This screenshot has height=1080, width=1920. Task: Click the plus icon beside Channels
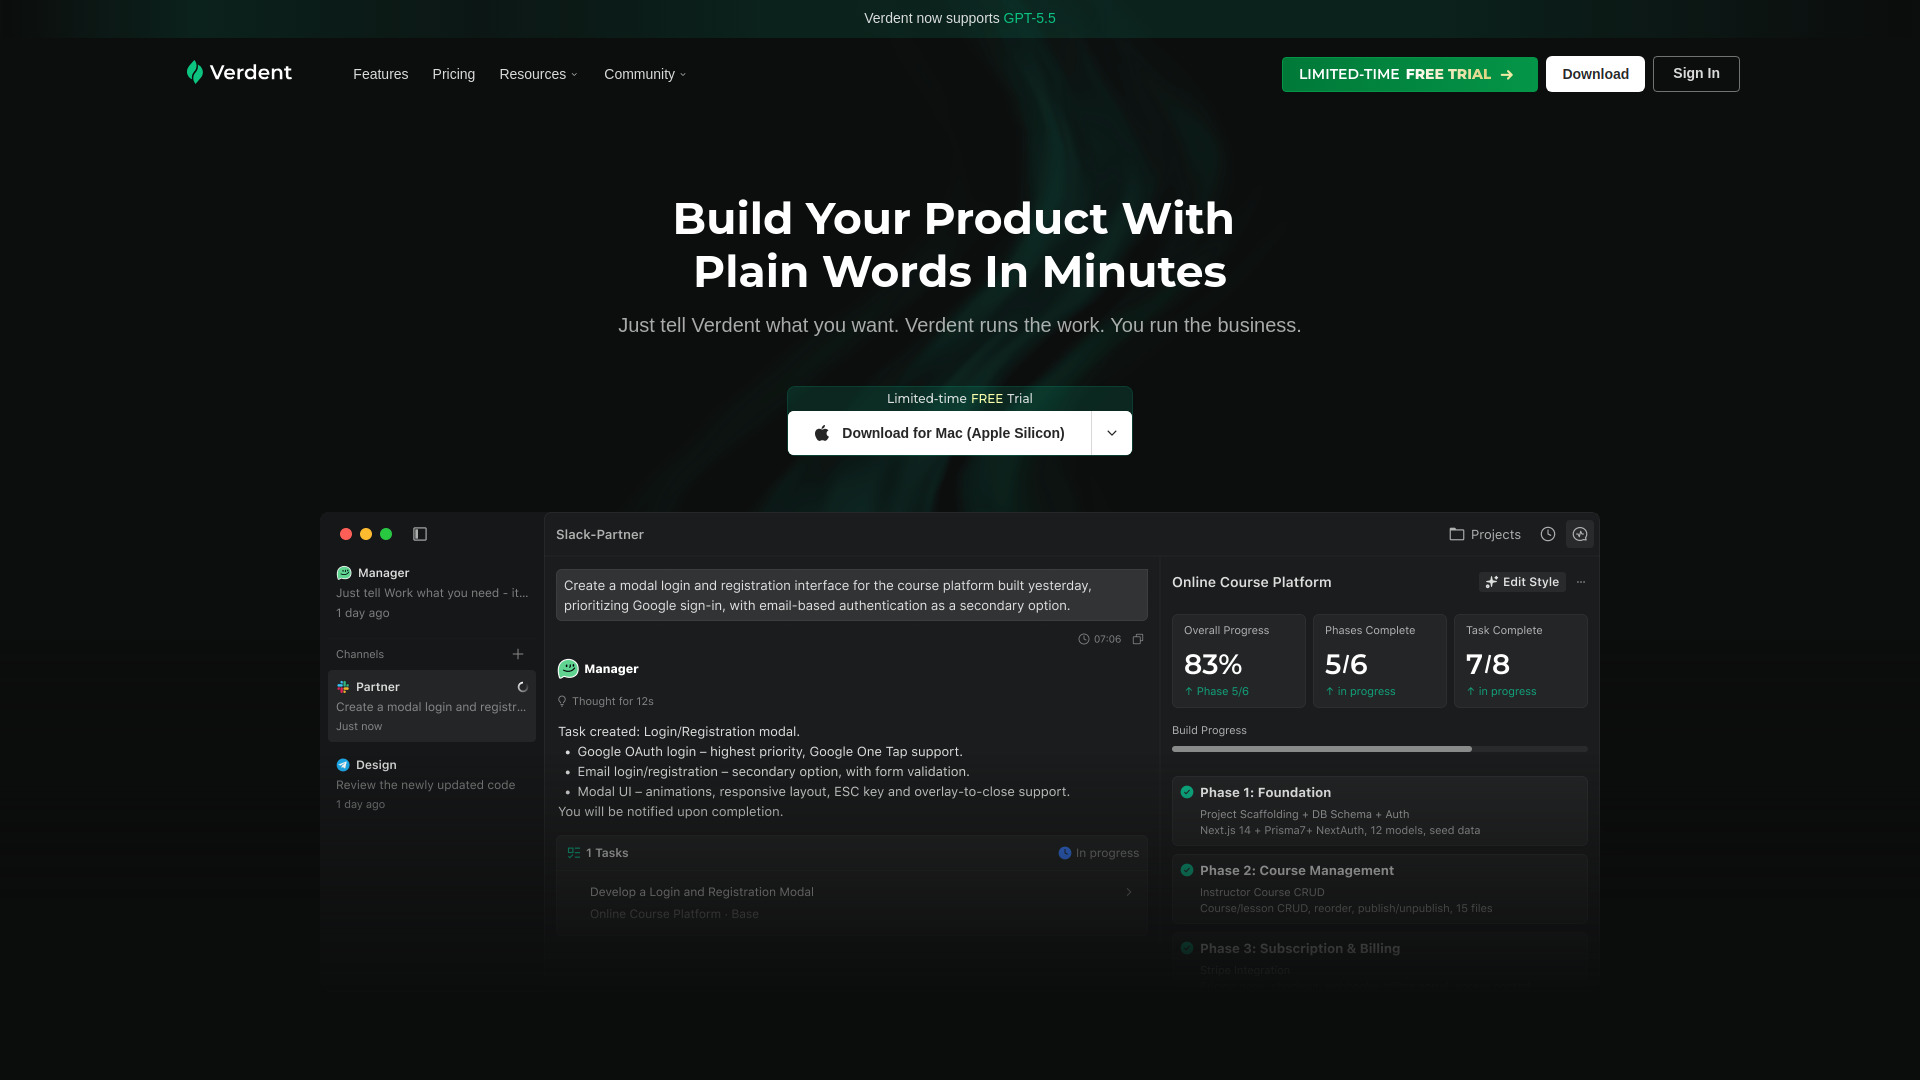[x=518, y=654]
